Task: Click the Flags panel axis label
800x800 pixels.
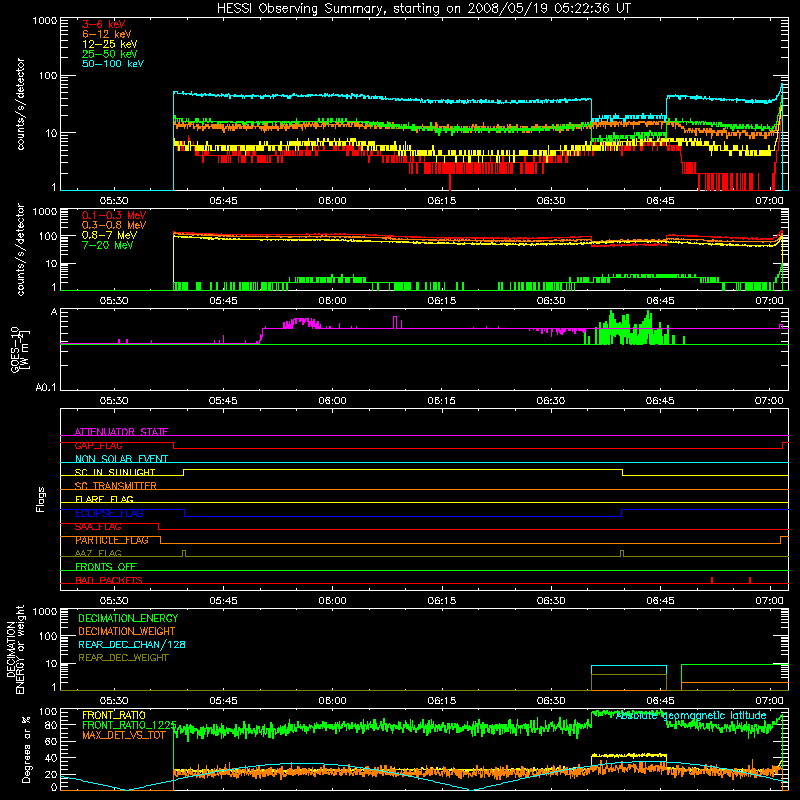Action: [40, 499]
